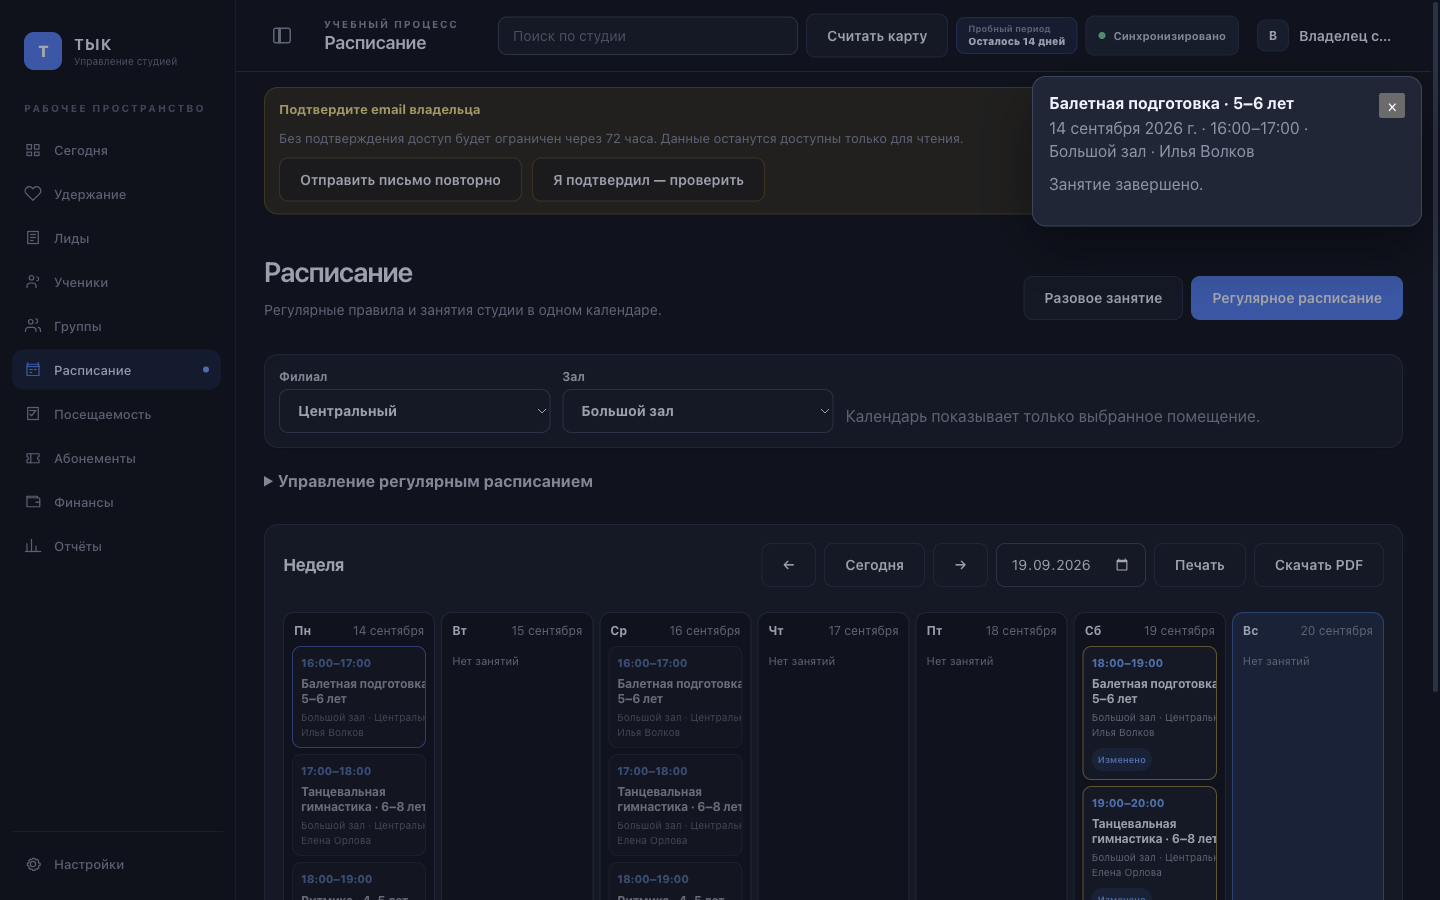Image resolution: width=1440 pixels, height=900 pixels.
Task: Open Saturday 18:00–19:00 Балетная подготовка class
Action: 1149,713
